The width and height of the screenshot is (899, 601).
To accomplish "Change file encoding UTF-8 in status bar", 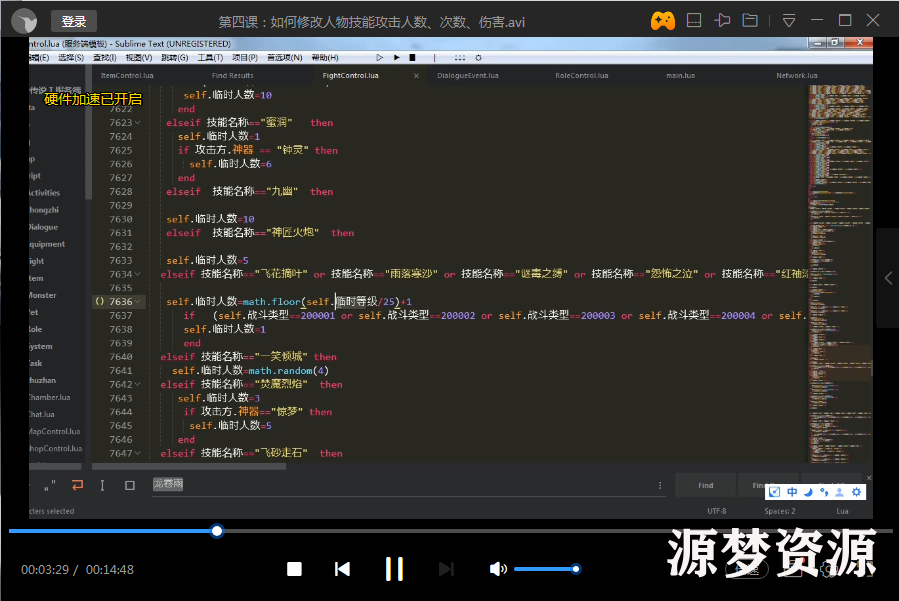I will pyautogui.click(x=717, y=511).
